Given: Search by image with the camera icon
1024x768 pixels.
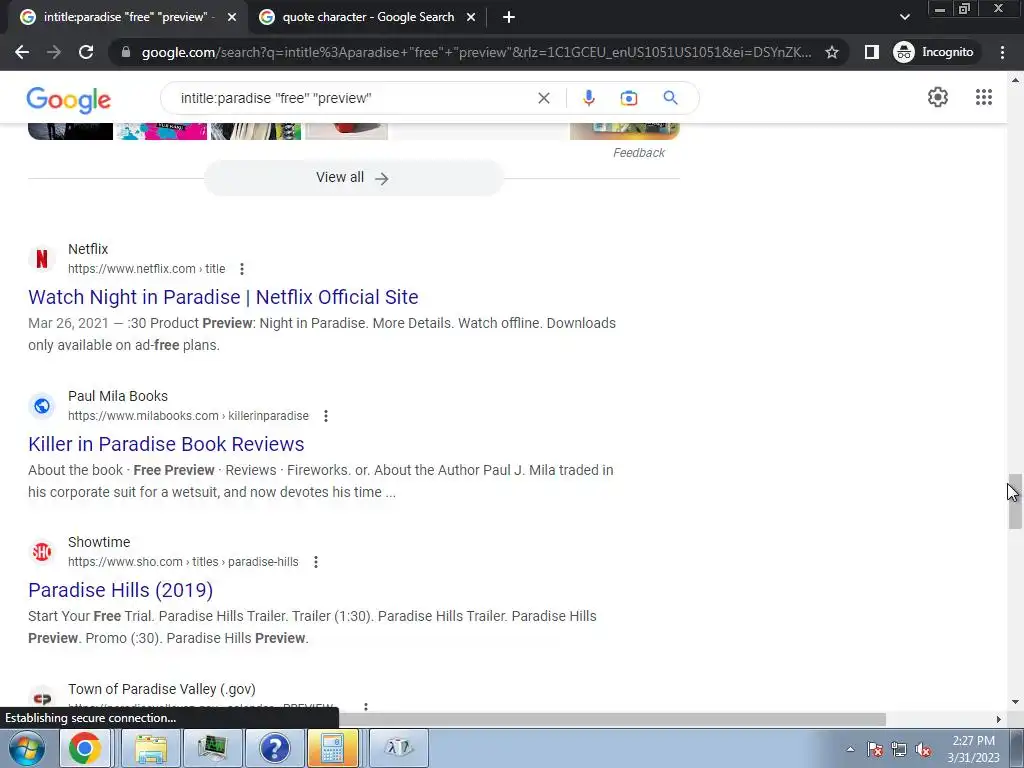Looking at the screenshot, I should [628, 98].
